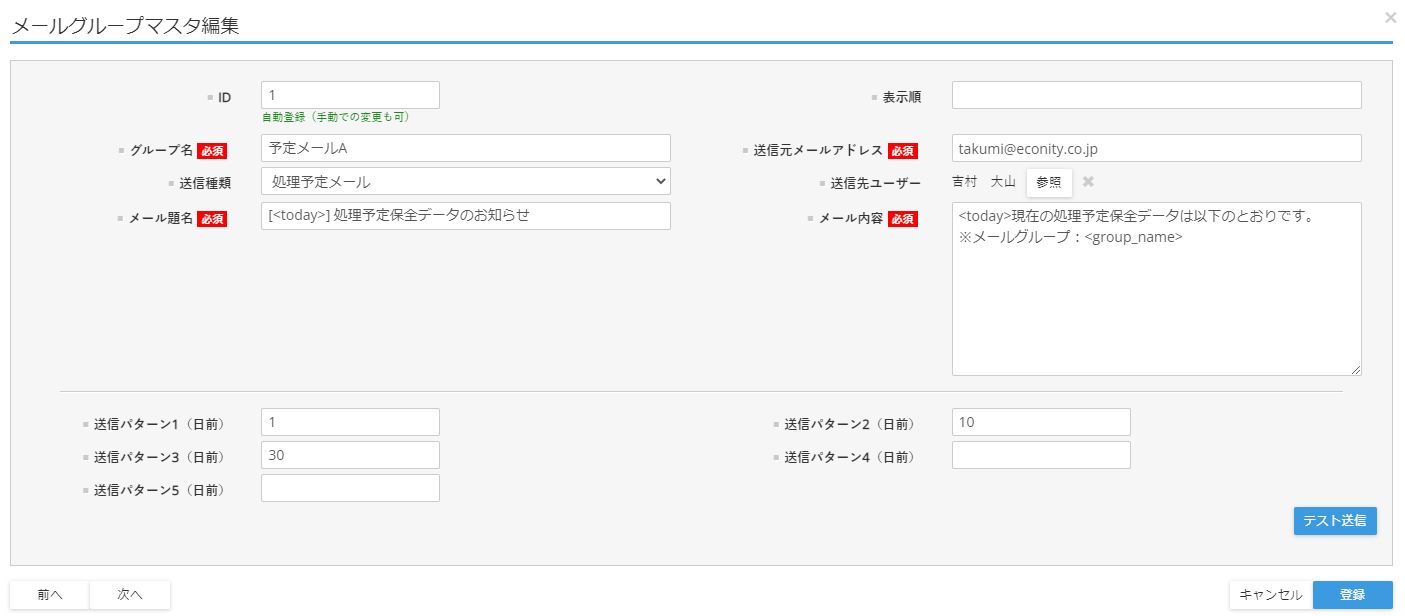Open the 送信種類 dropdown
Screen dimensions: 1405x616
point(465,181)
